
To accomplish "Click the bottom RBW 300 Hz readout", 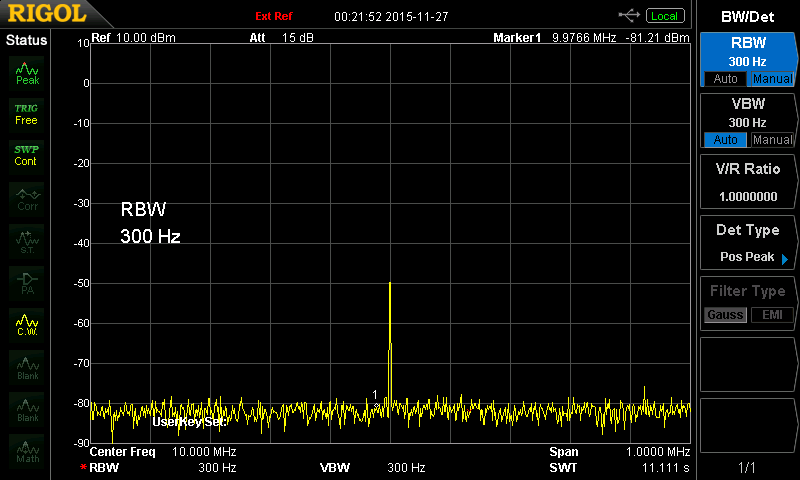I will pyautogui.click(x=156, y=468).
